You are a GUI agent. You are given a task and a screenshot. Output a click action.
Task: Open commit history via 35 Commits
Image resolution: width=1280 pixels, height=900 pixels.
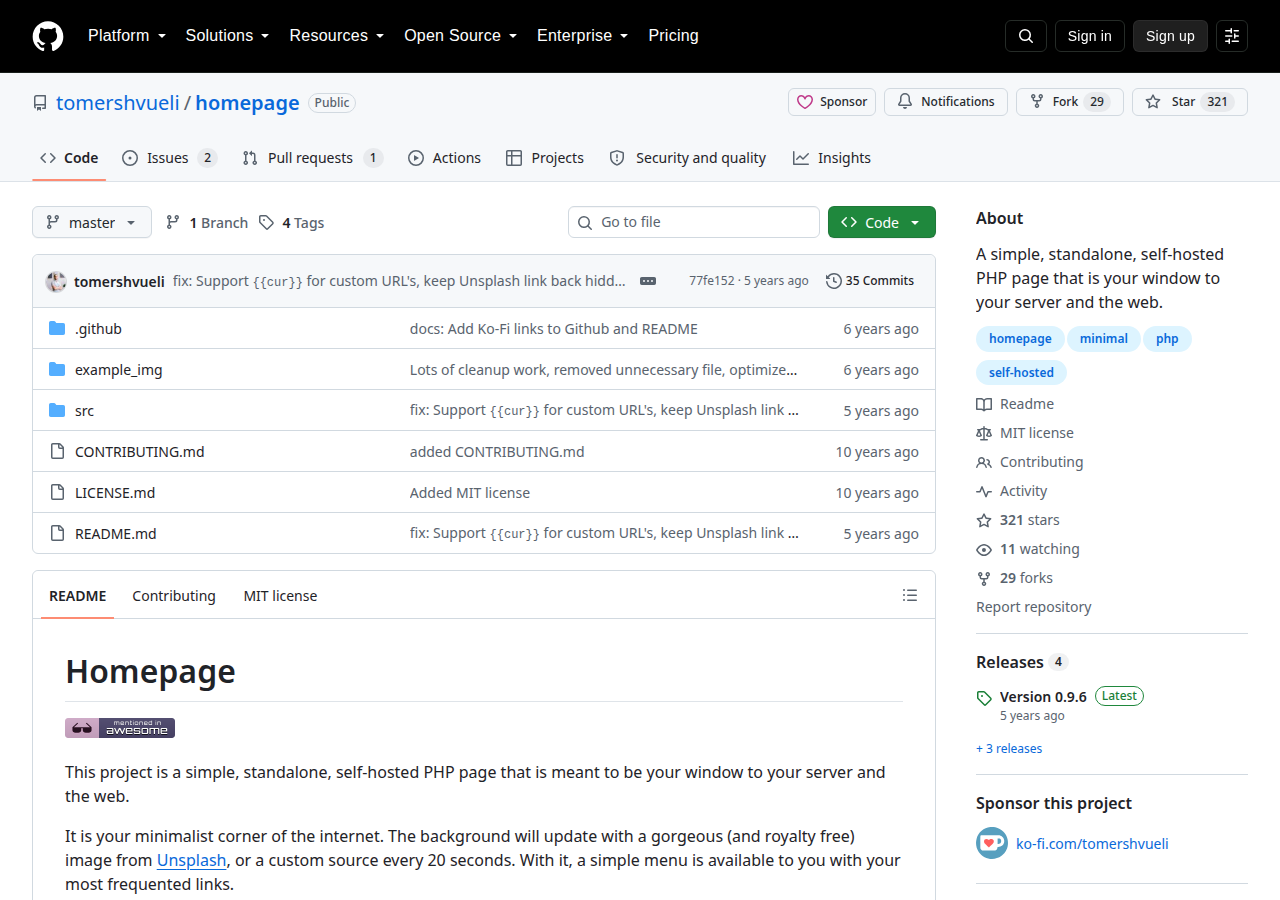(x=870, y=281)
